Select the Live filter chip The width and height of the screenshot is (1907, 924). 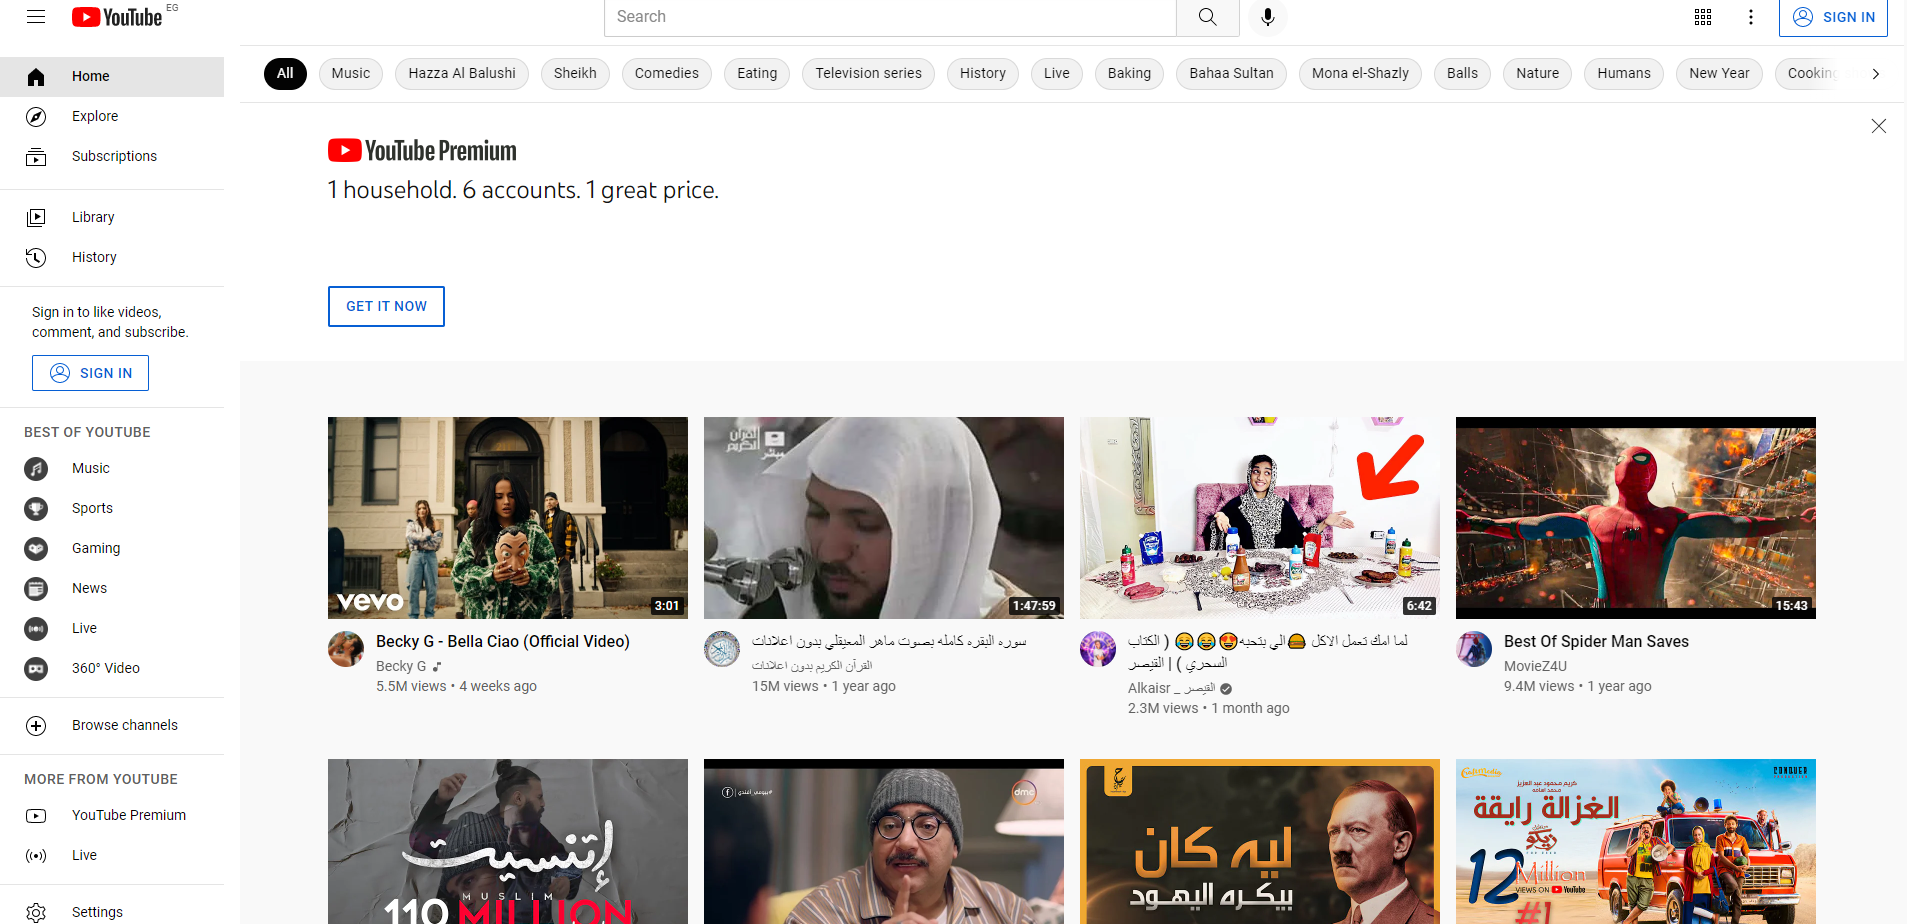[1057, 74]
